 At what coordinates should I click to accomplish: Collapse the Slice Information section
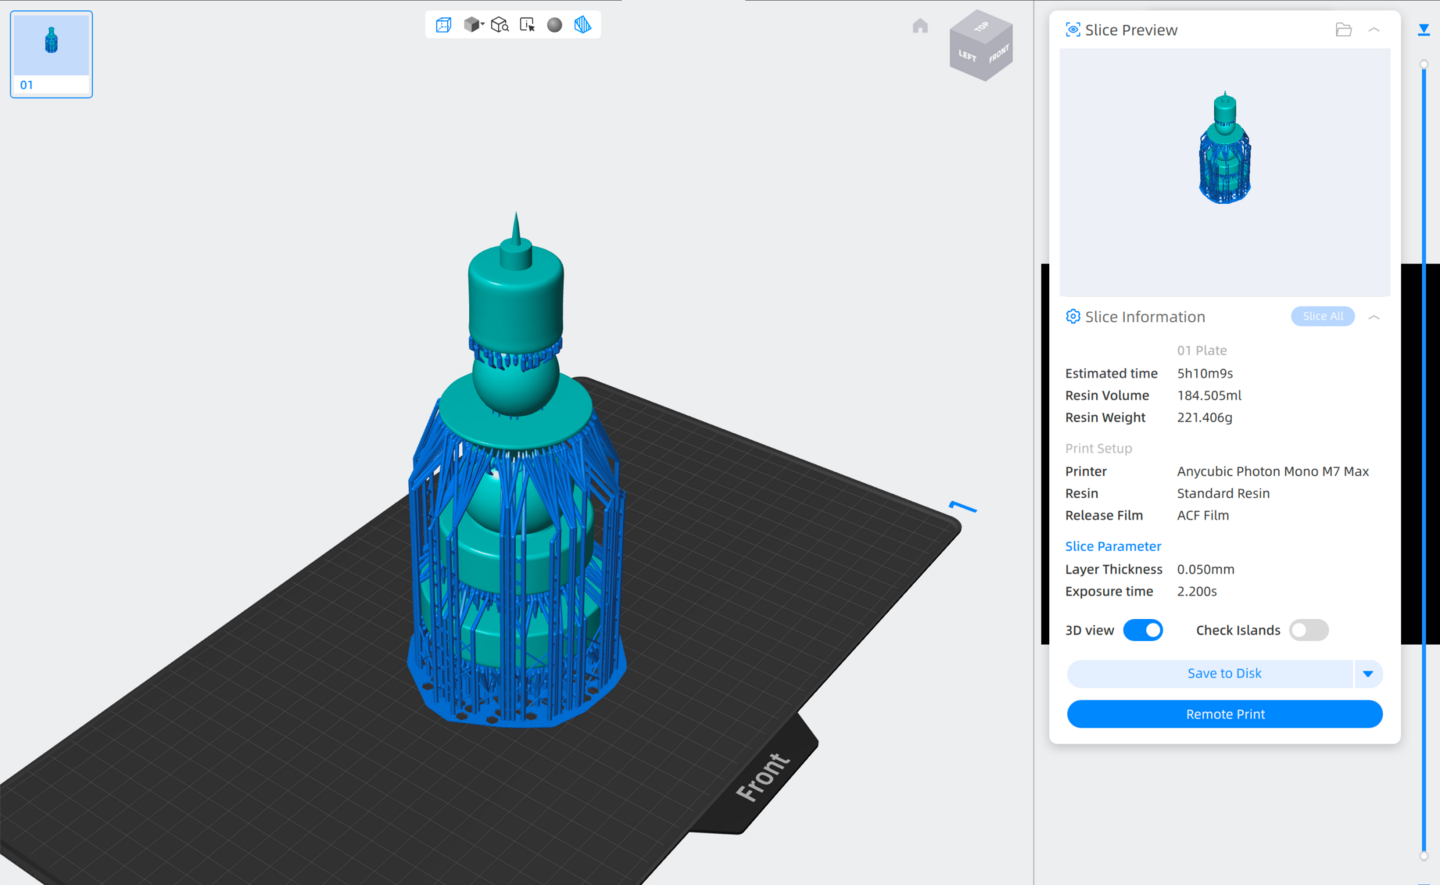[x=1374, y=317]
